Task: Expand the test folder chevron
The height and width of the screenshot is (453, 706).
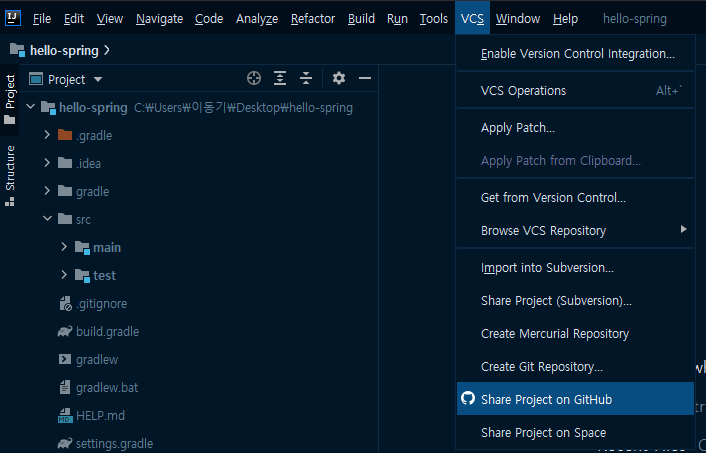Action: [x=64, y=275]
